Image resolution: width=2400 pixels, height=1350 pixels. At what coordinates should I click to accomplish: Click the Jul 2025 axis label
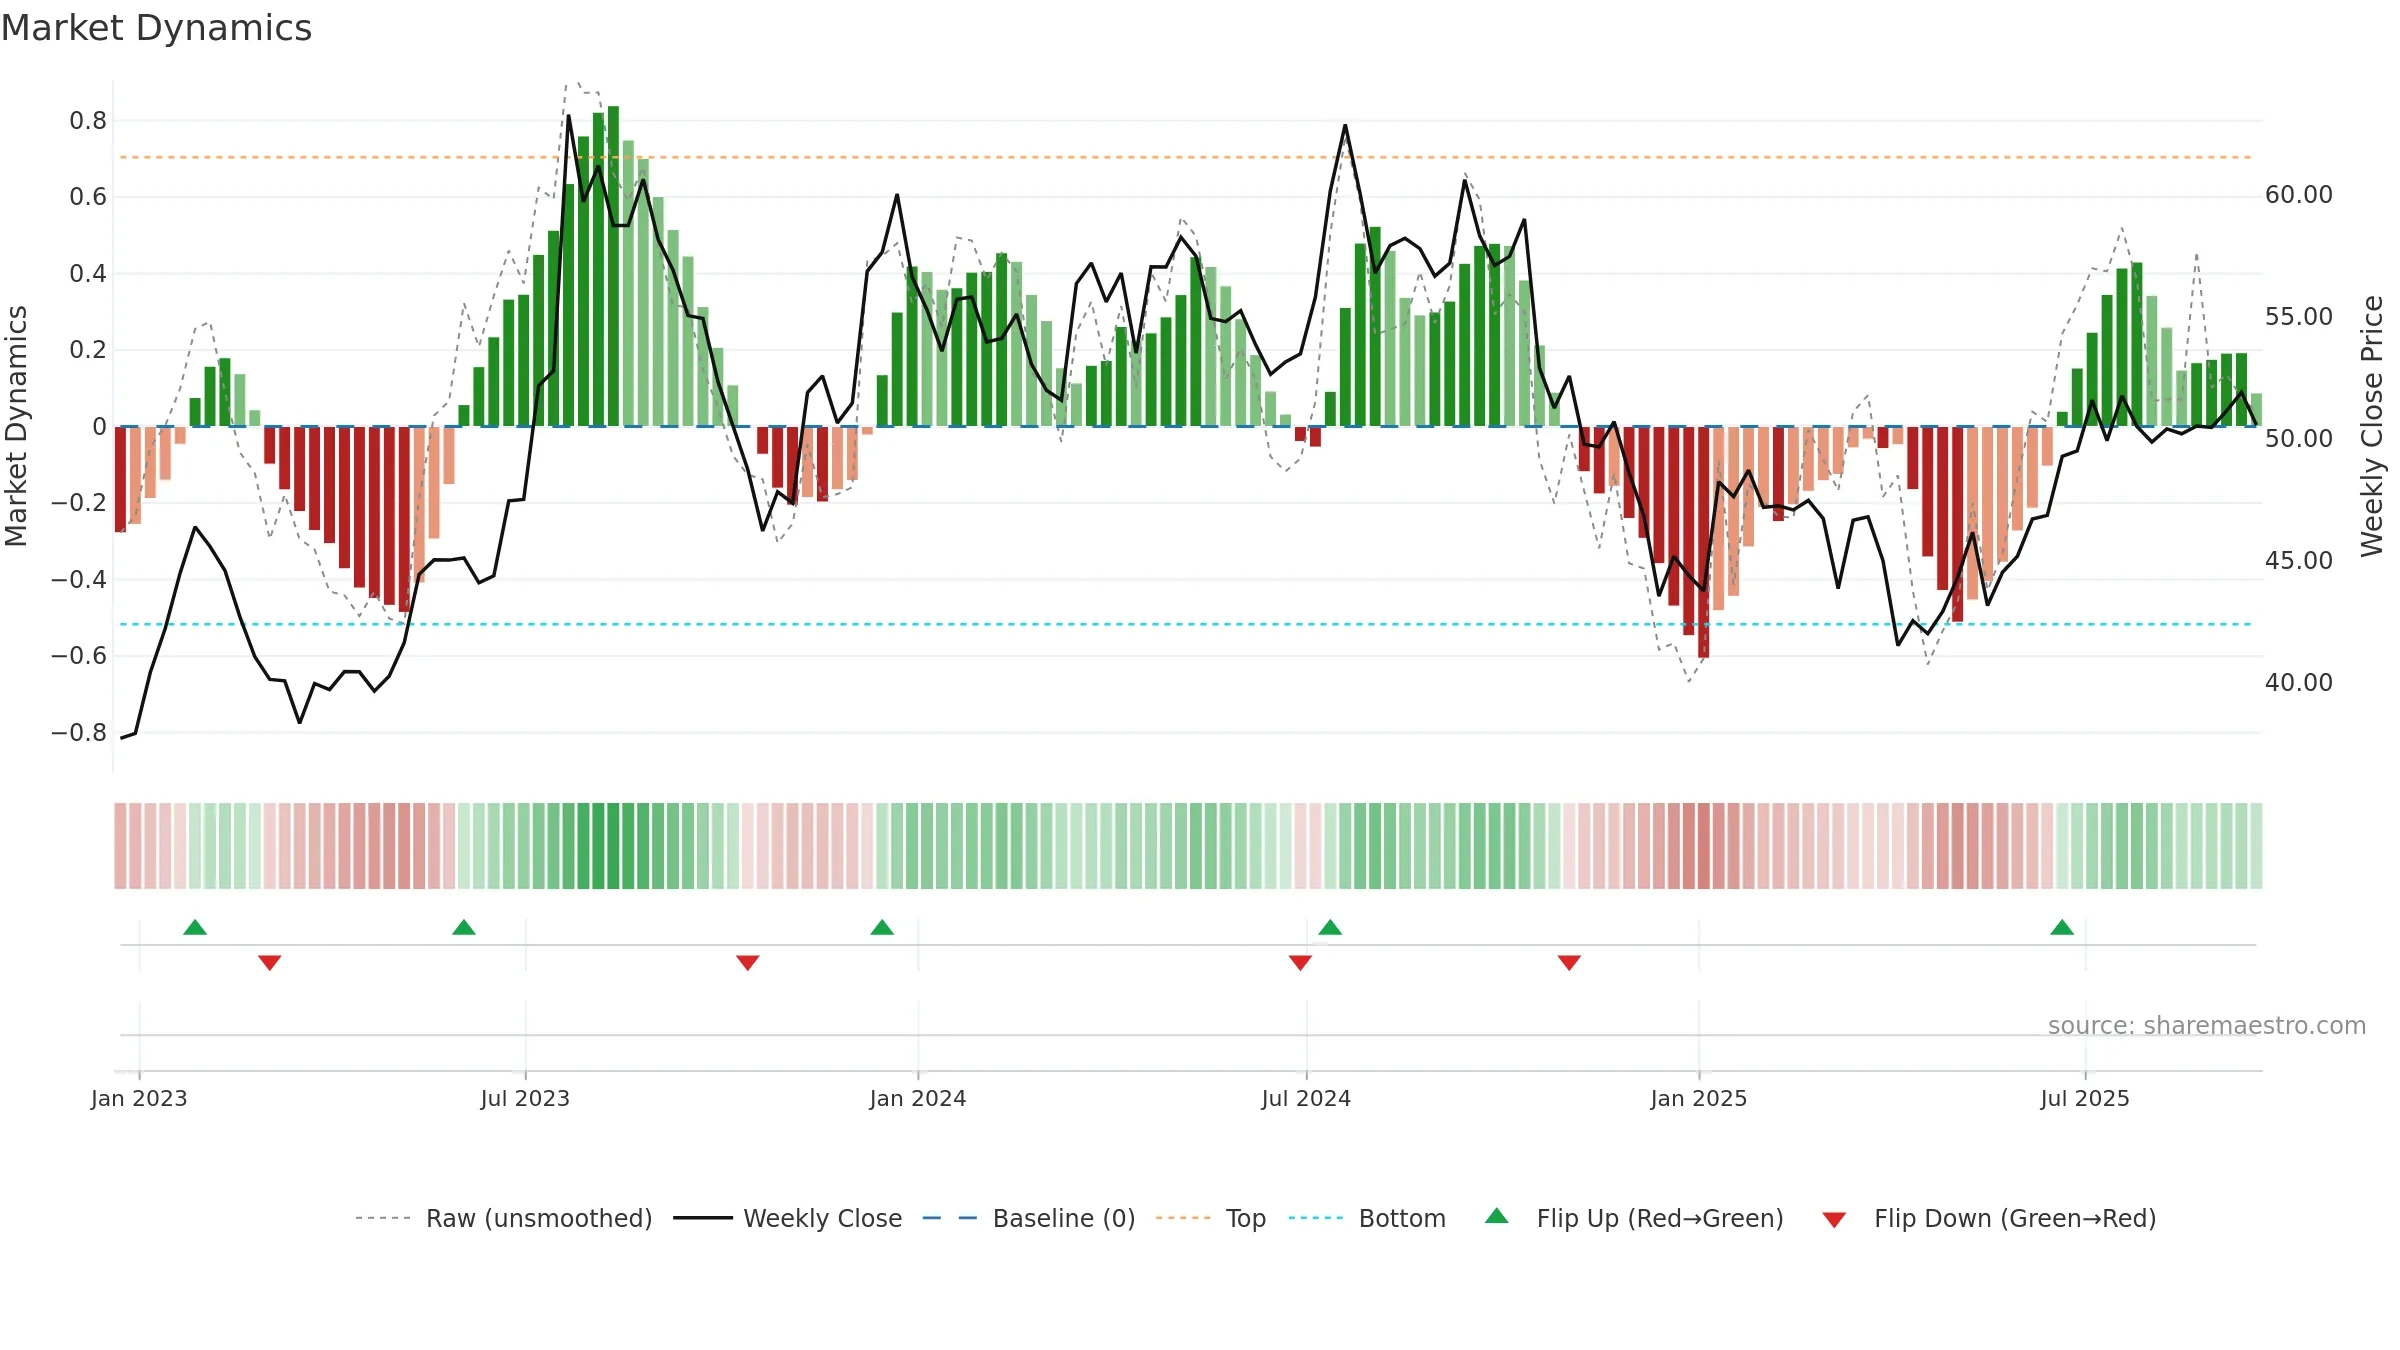[2085, 1098]
